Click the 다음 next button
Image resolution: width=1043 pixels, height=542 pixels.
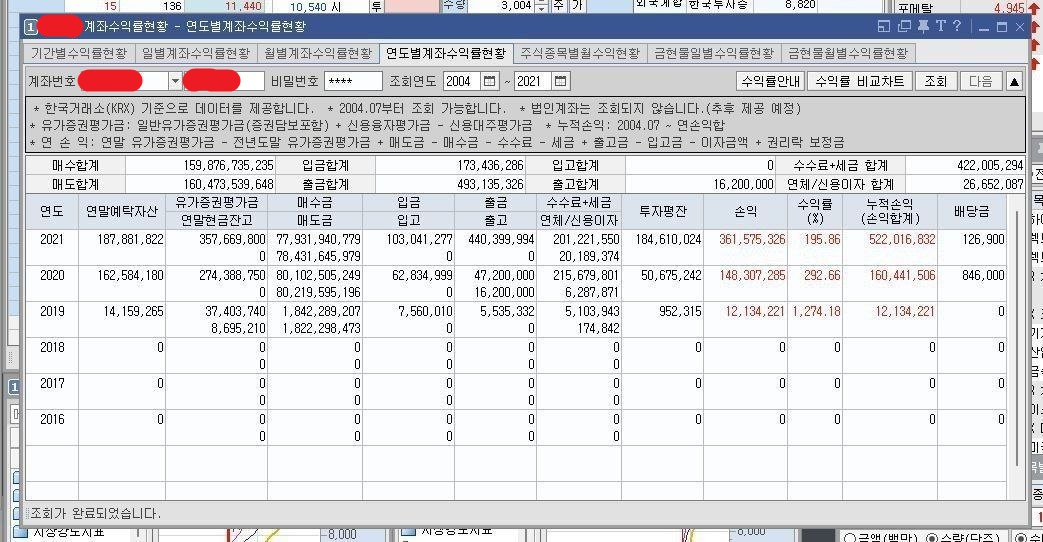[980, 81]
